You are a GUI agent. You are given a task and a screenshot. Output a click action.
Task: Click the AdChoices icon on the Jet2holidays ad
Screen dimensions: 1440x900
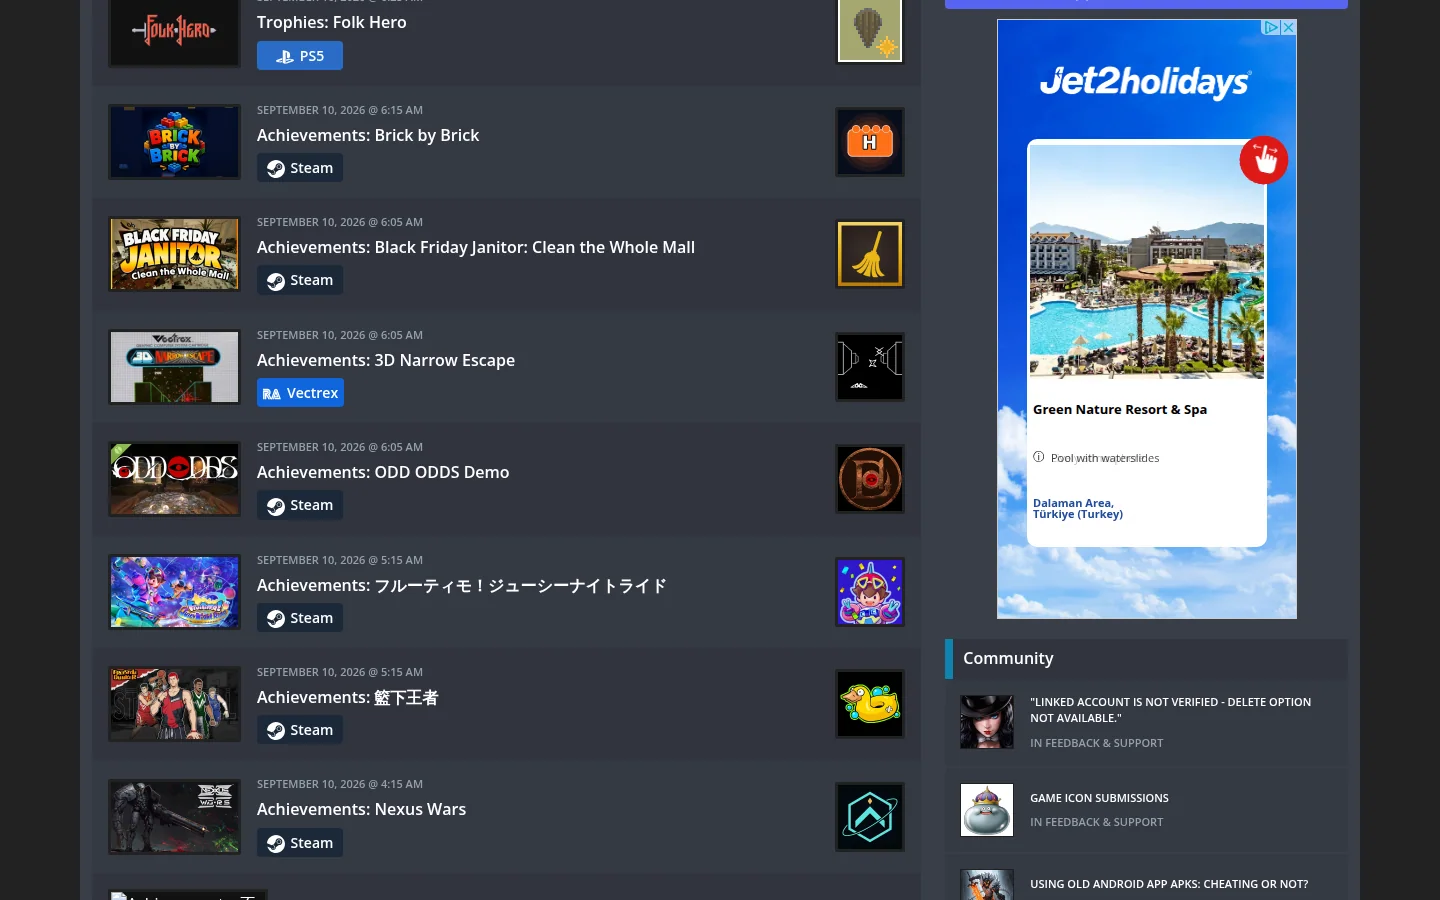(x=1271, y=28)
